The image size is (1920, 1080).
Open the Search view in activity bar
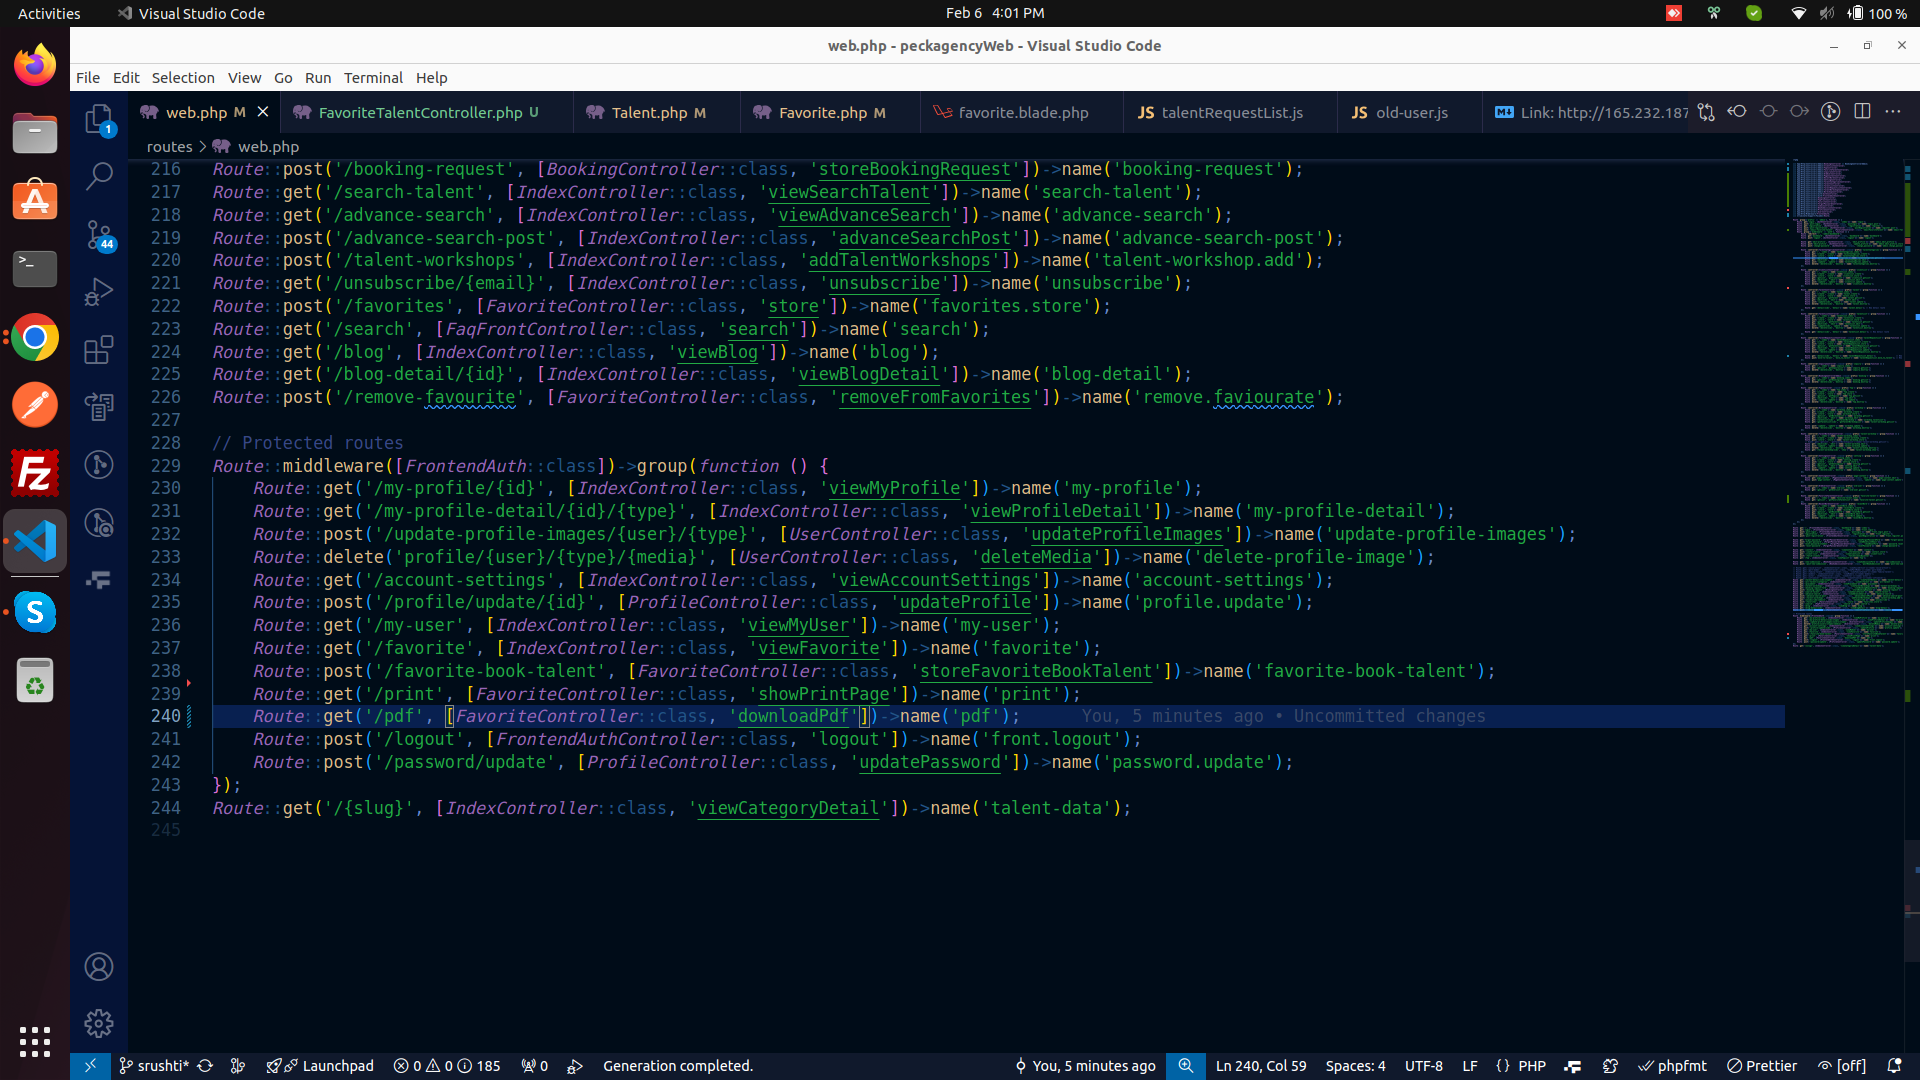98,176
